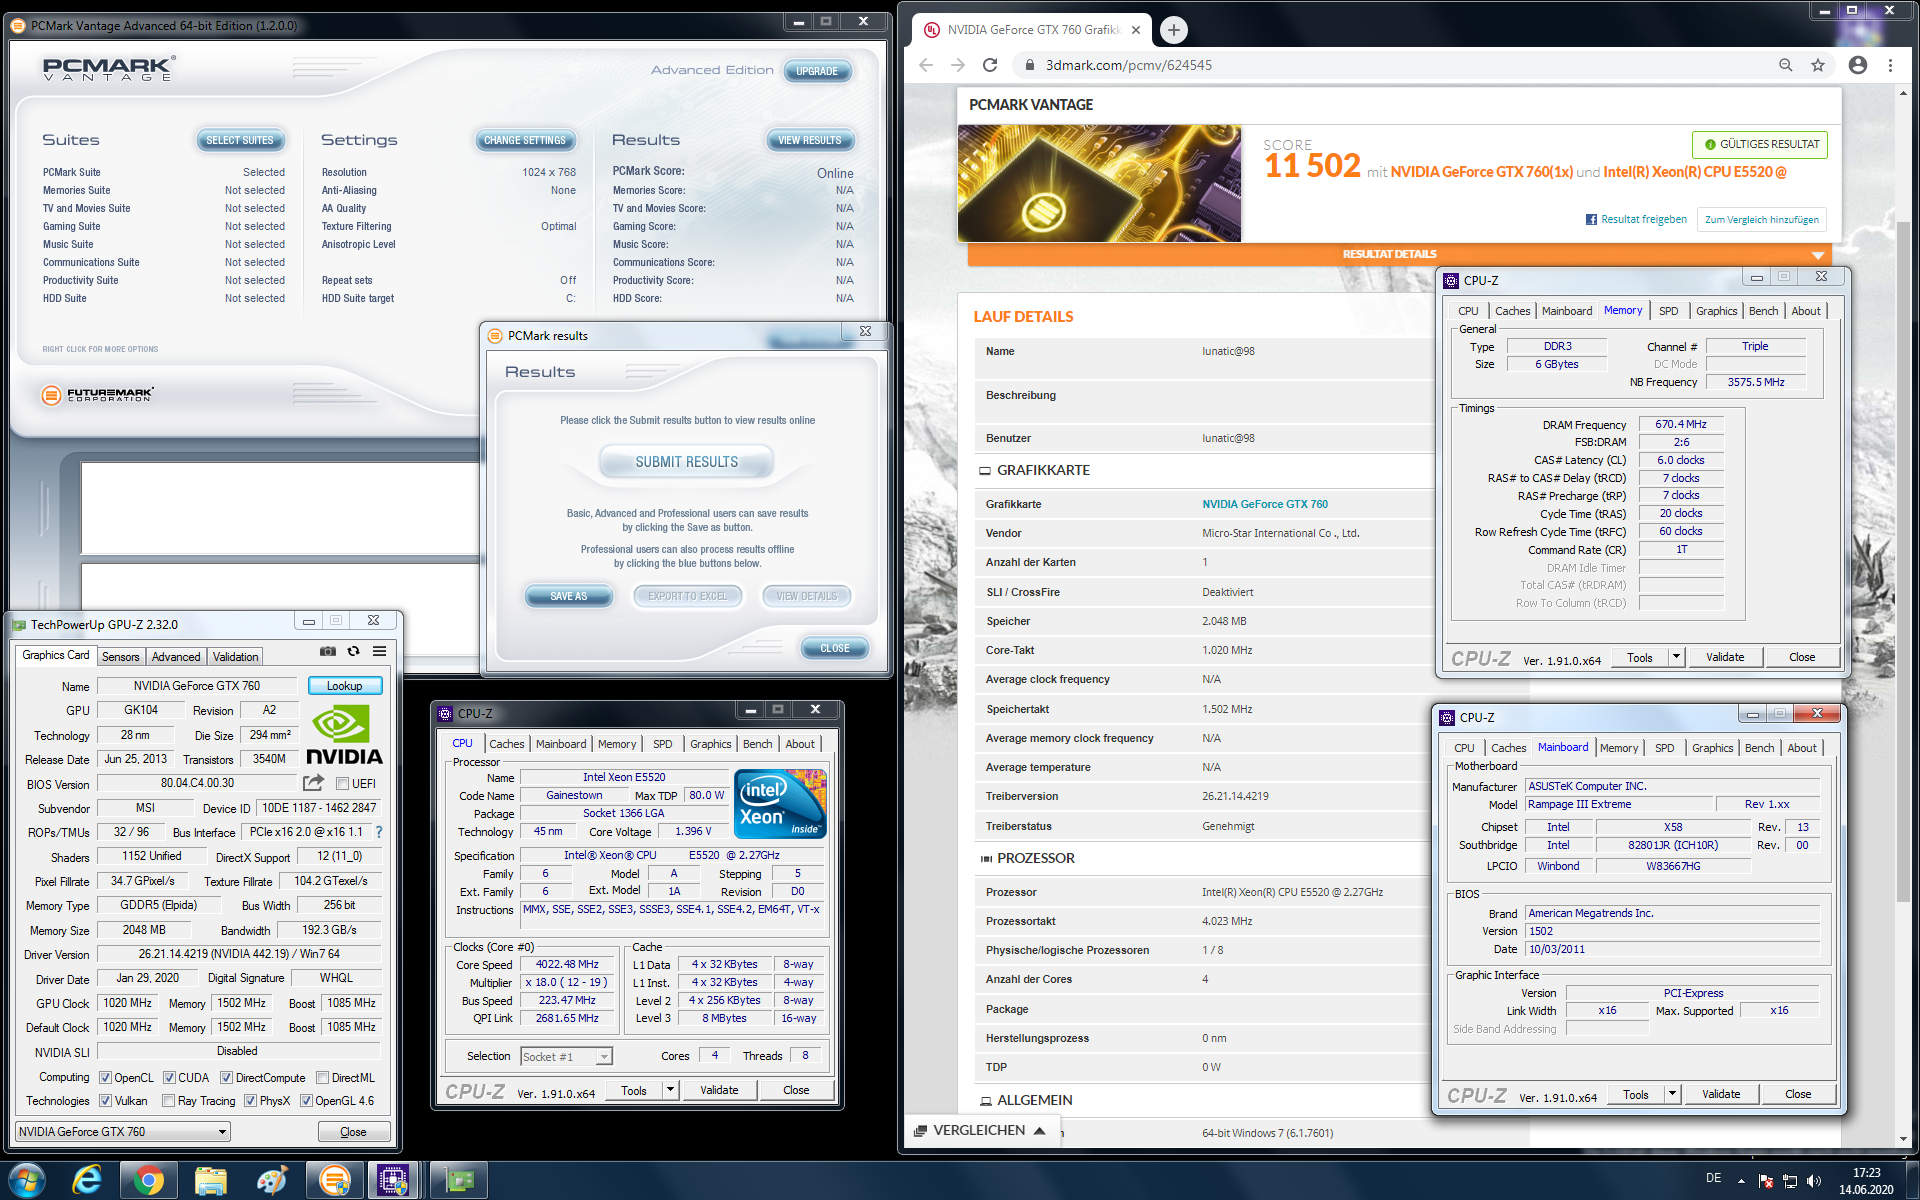Image resolution: width=1920 pixels, height=1200 pixels.
Task: Click the SAVE AS button
Action: [568, 596]
